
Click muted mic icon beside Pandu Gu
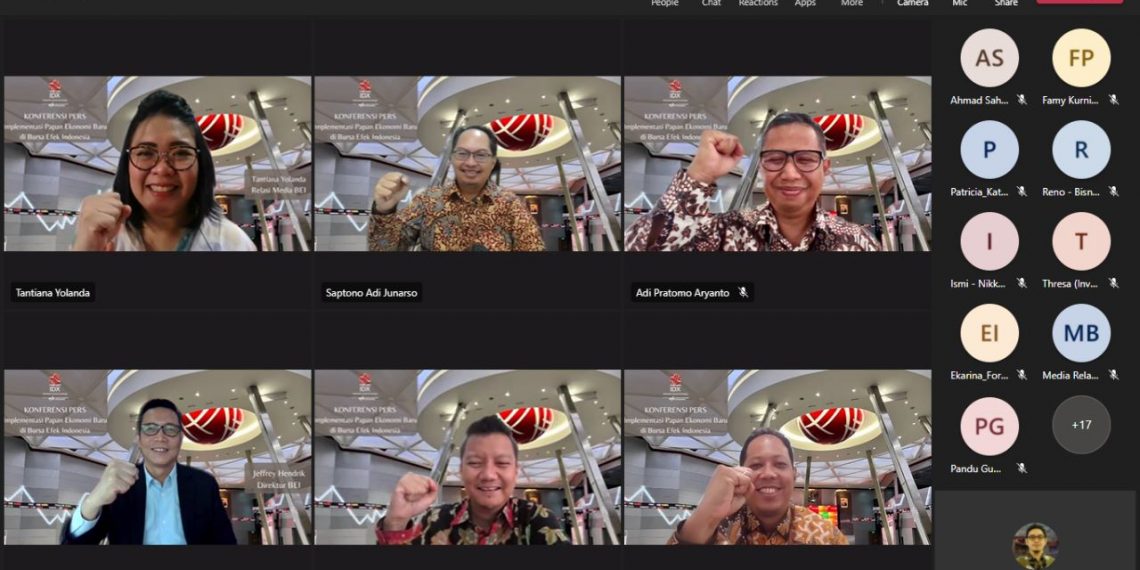(1021, 467)
